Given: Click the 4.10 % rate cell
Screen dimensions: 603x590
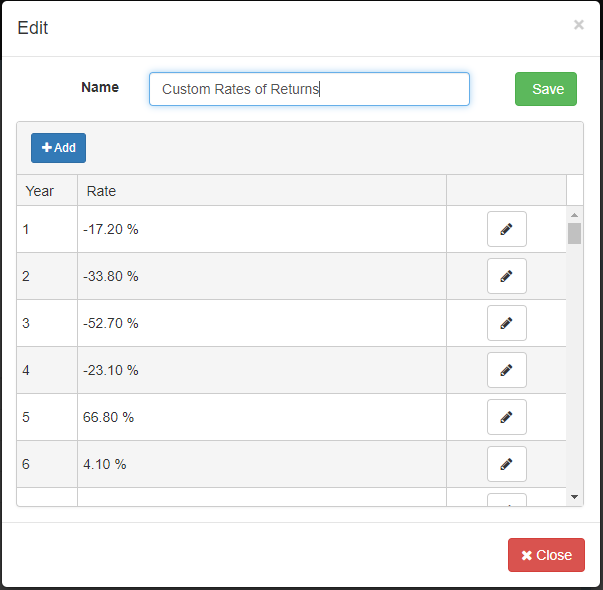Looking at the screenshot, I should 108,464.
